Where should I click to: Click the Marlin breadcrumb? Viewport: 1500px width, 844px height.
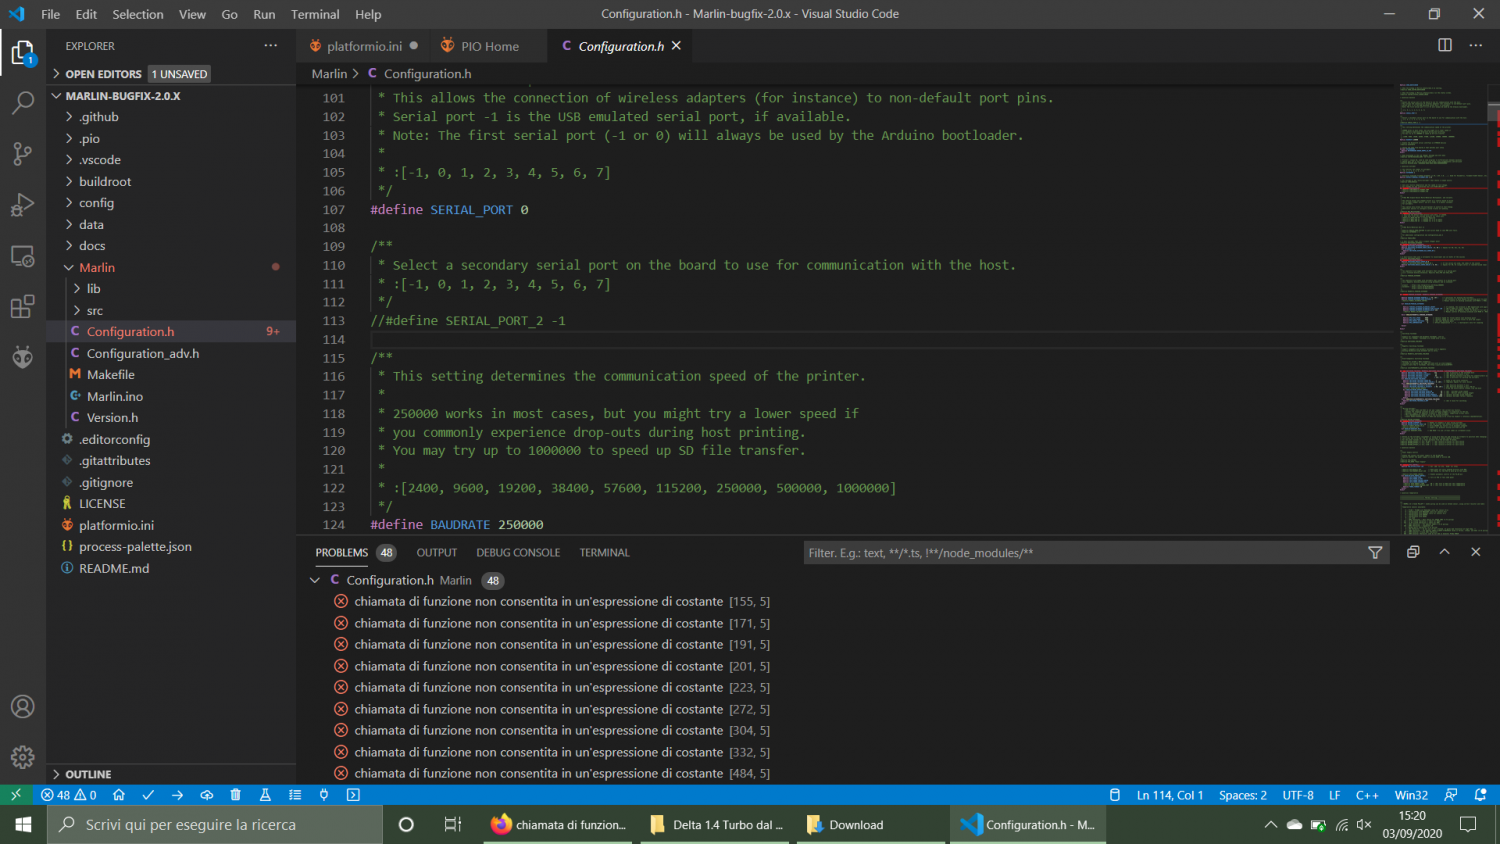329,74
